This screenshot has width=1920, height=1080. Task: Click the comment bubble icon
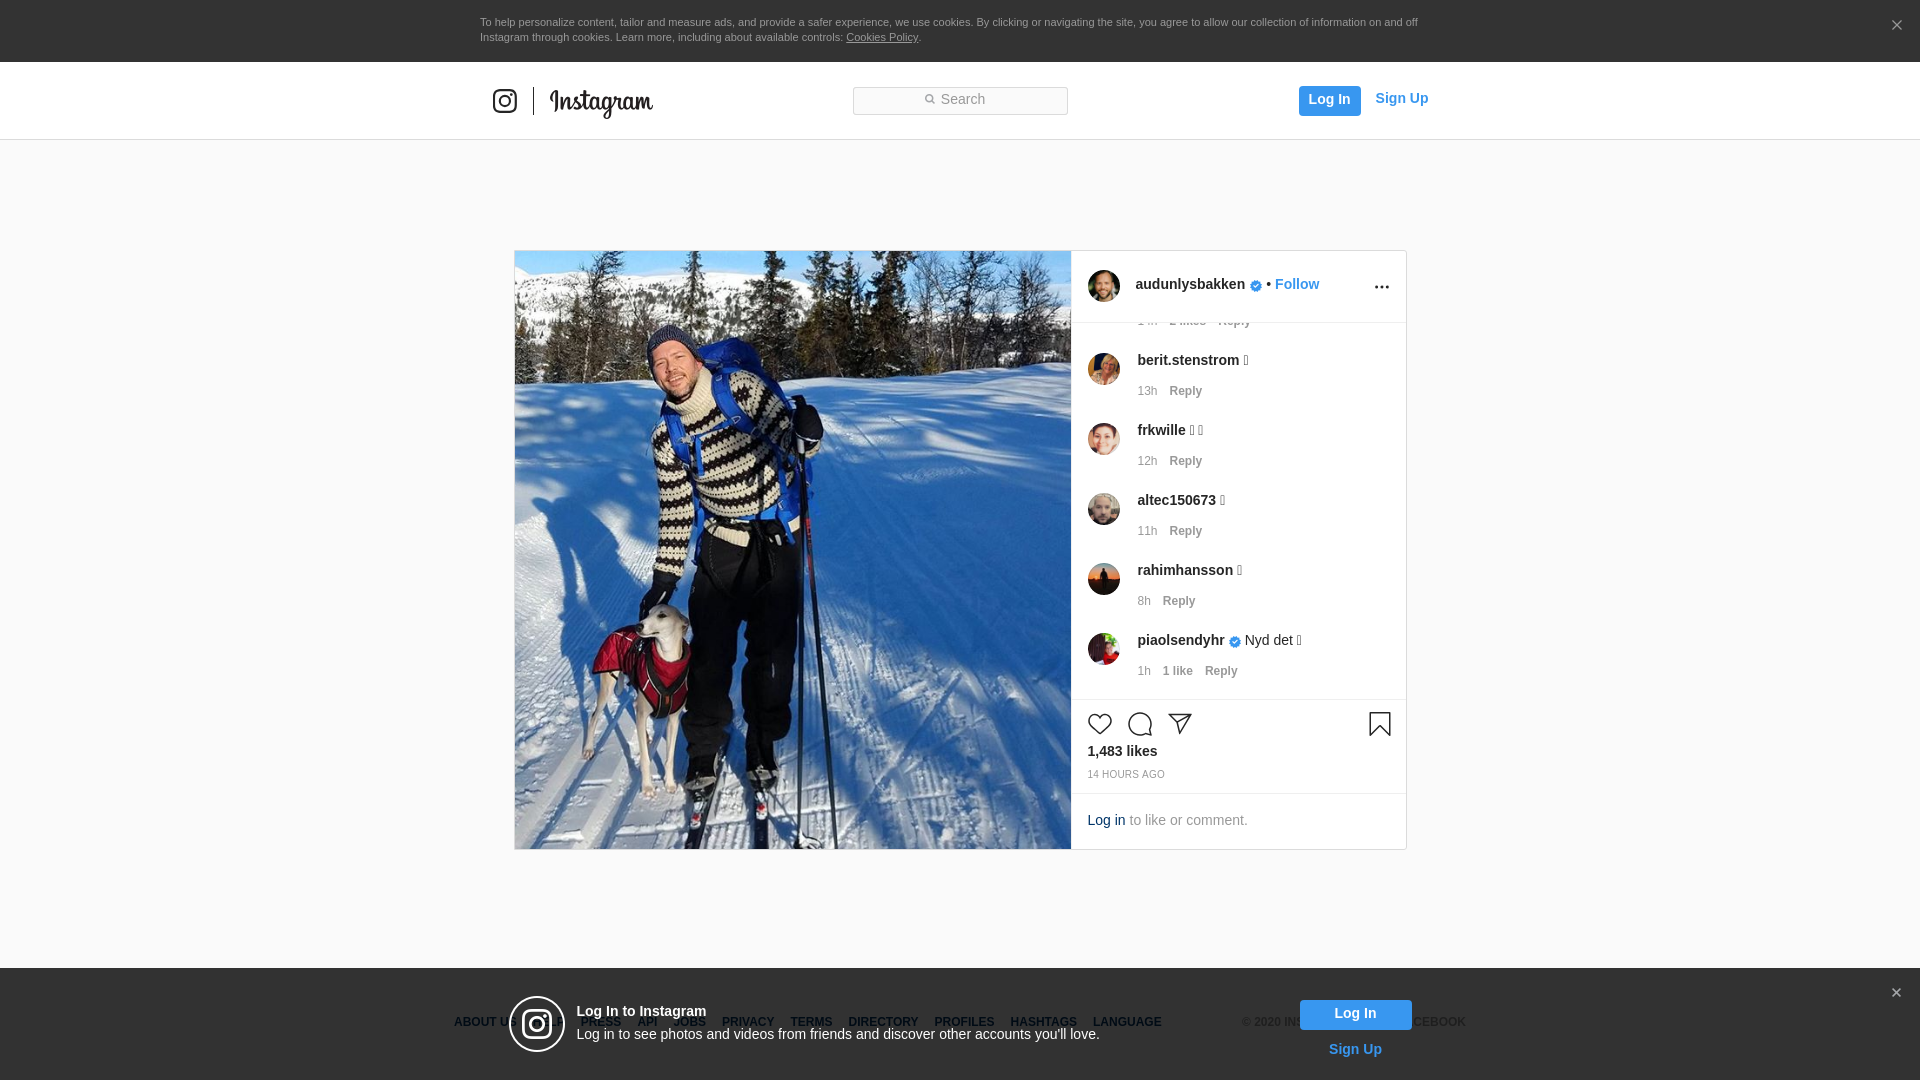pyautogui.click(x=1139, y=724)
